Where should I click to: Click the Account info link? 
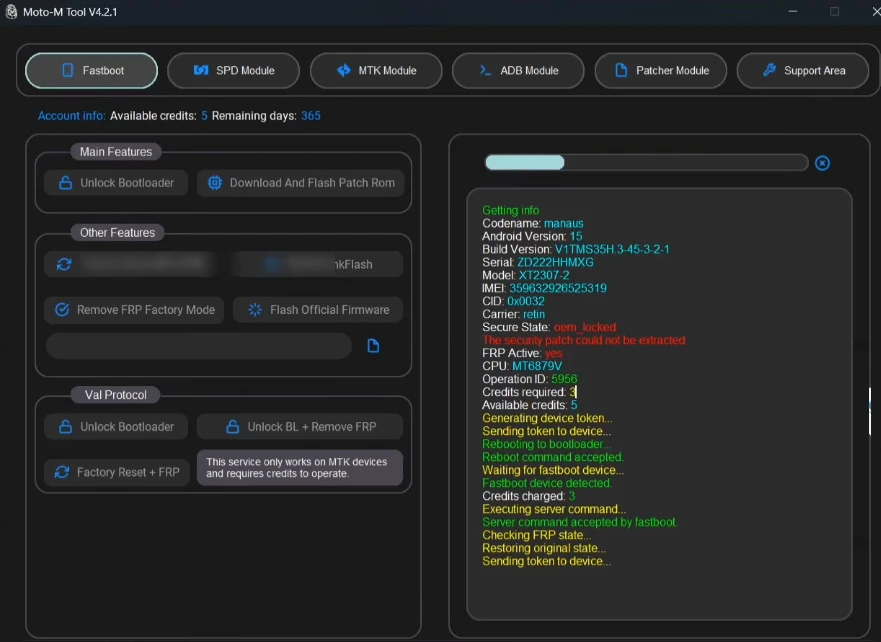[71, 116]
